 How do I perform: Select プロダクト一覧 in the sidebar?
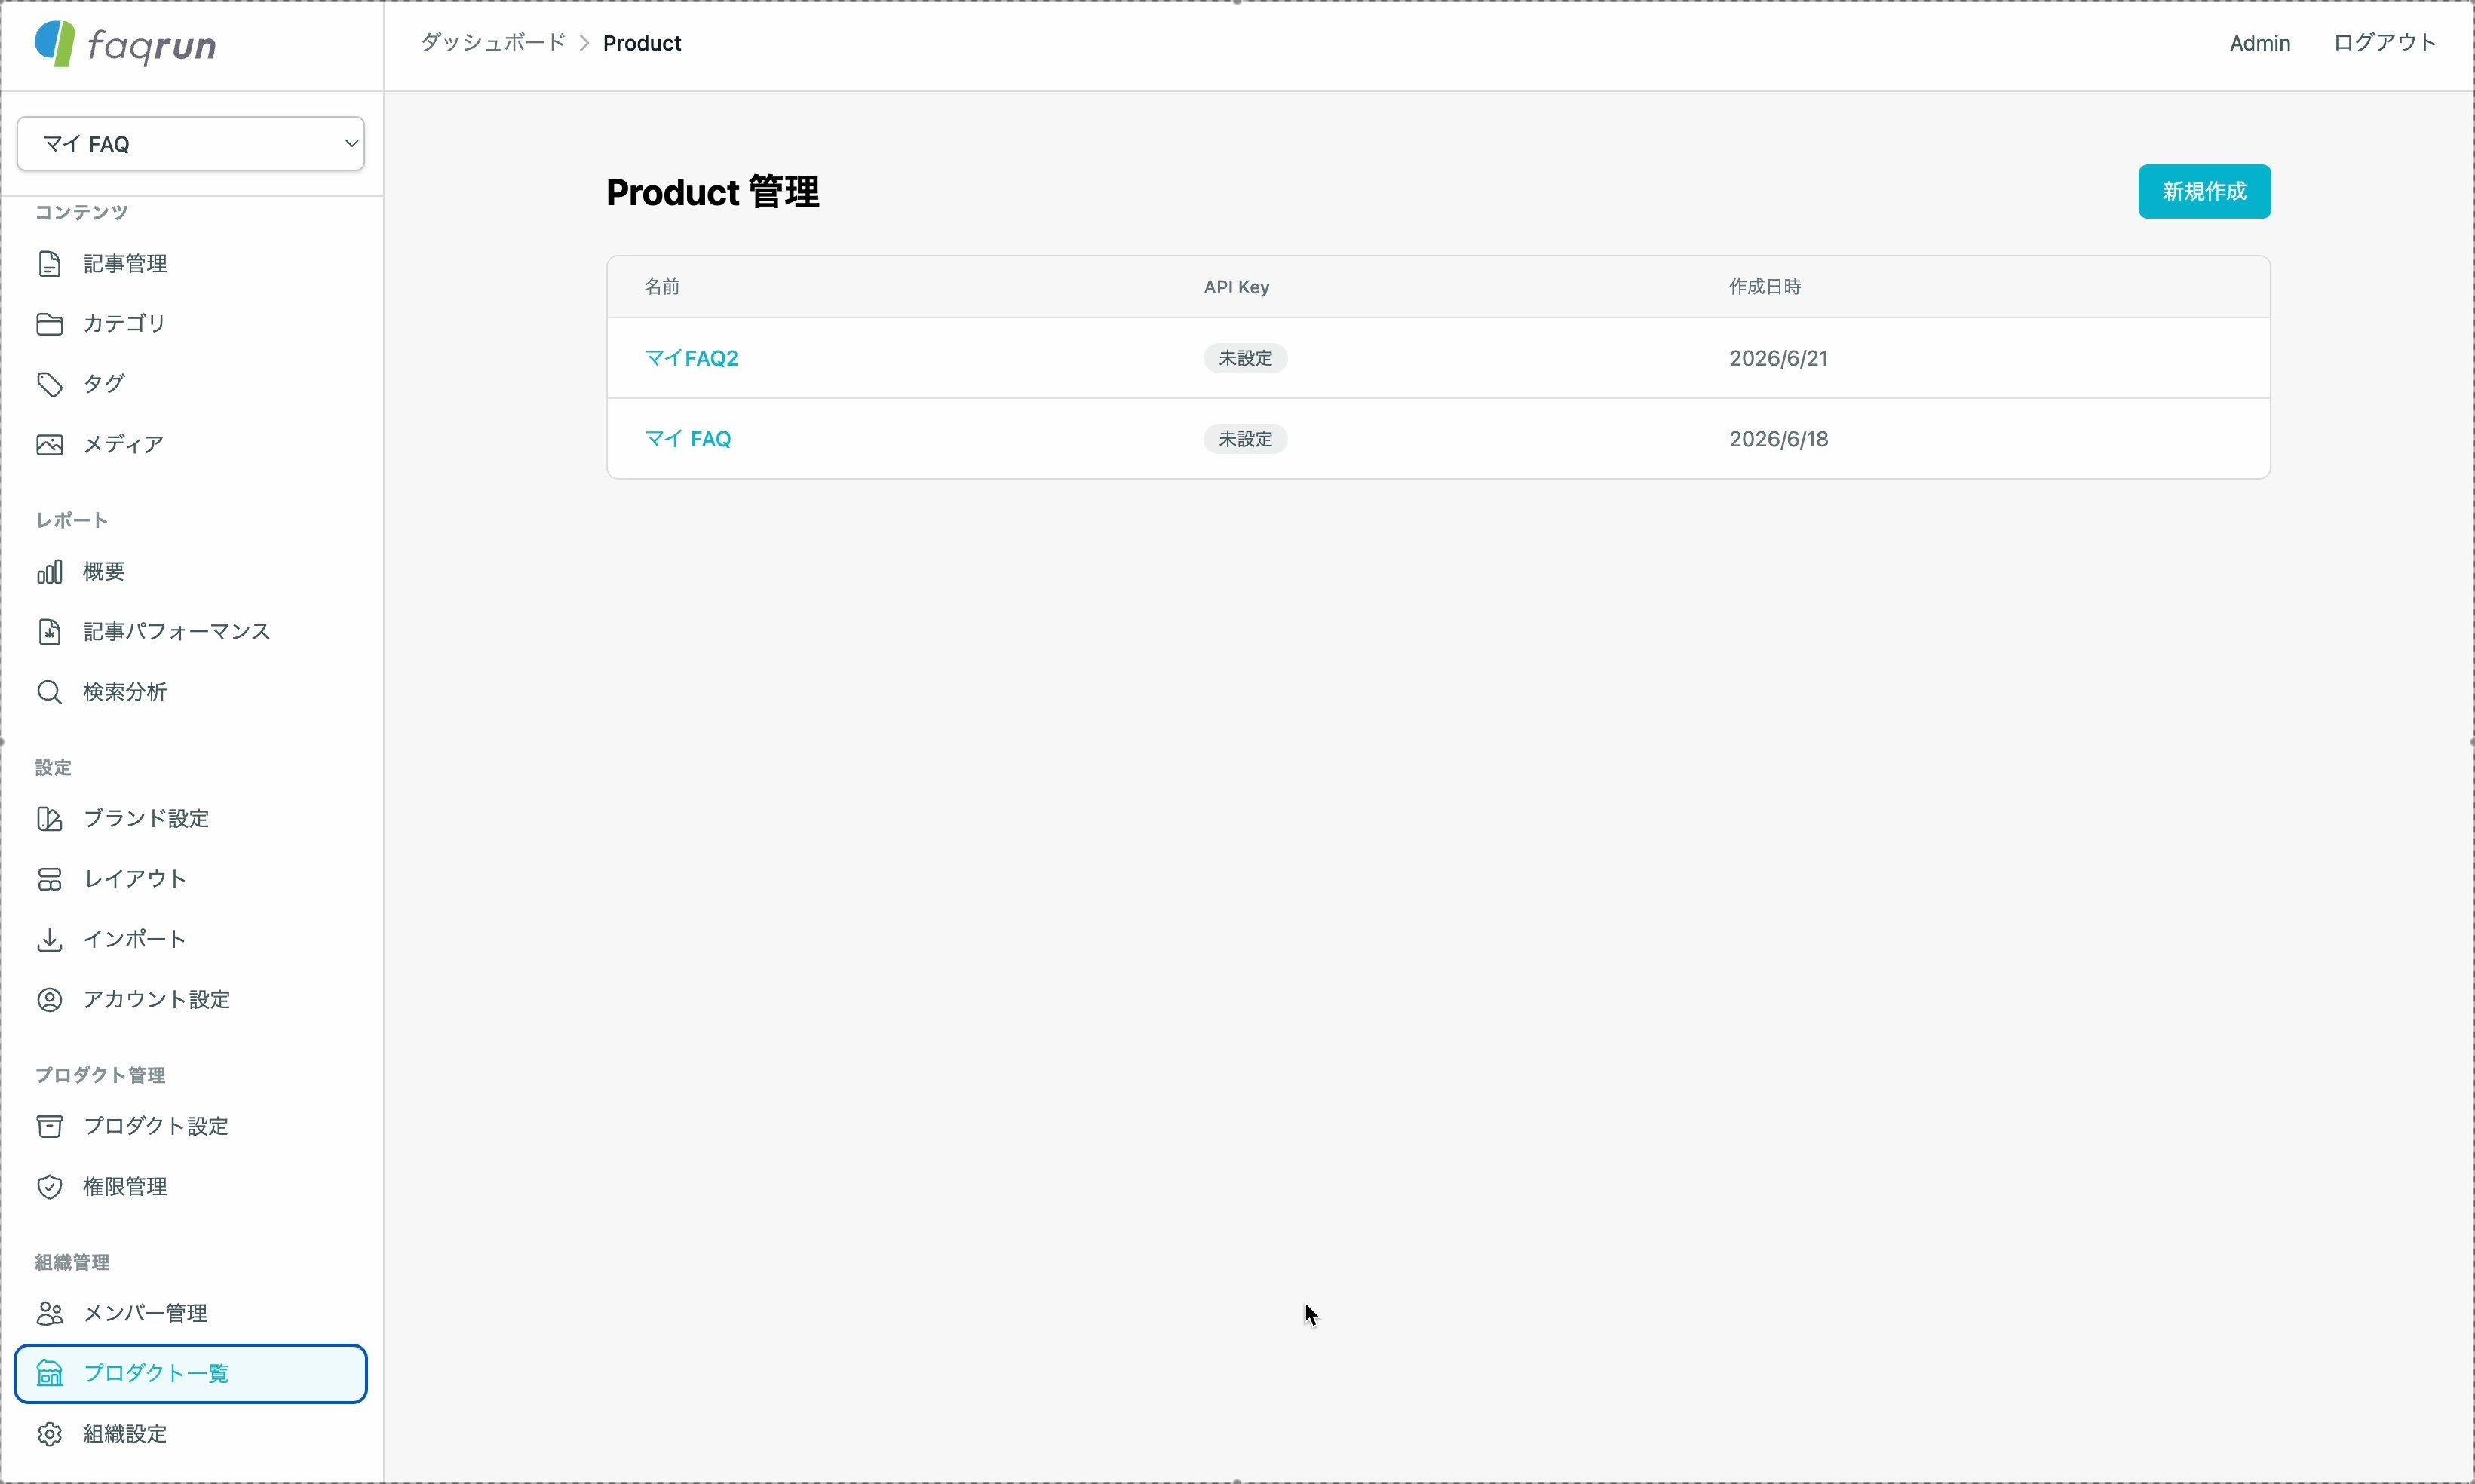190,1374
